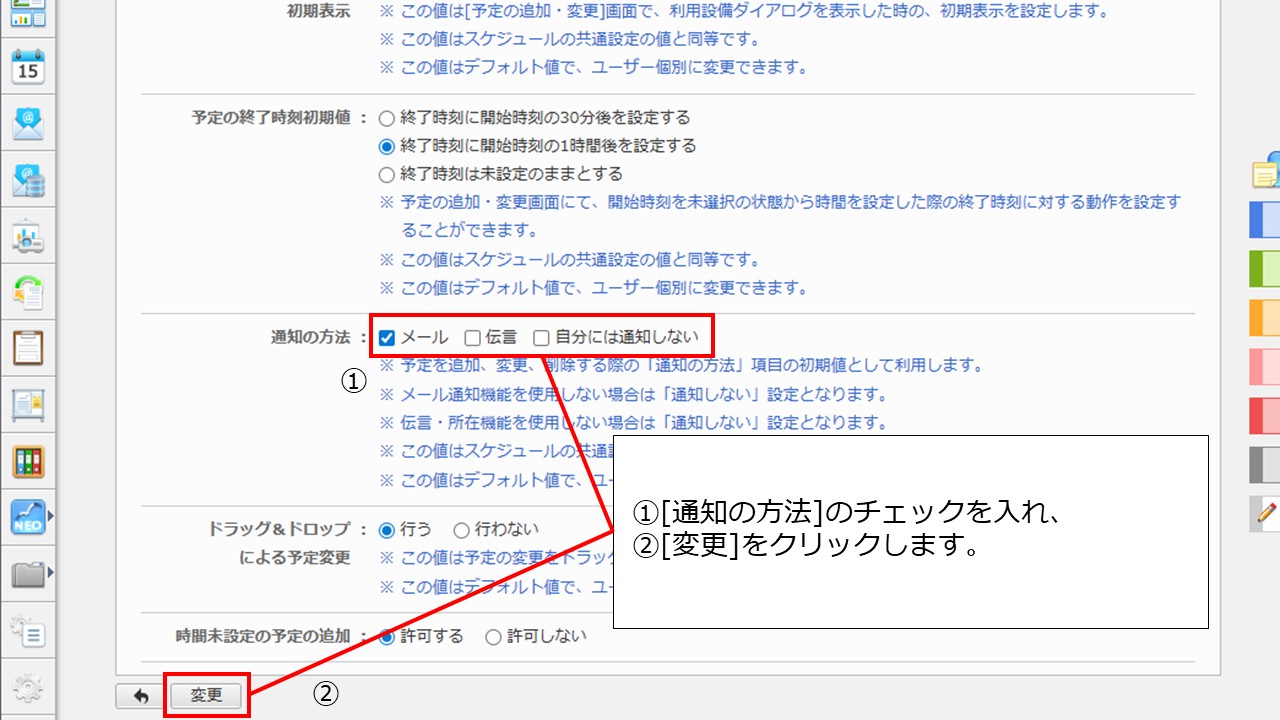Viewport: 1280px width, 720px height.
Task: Pick the pink color swatch
Action: (x=1265, y=367)
